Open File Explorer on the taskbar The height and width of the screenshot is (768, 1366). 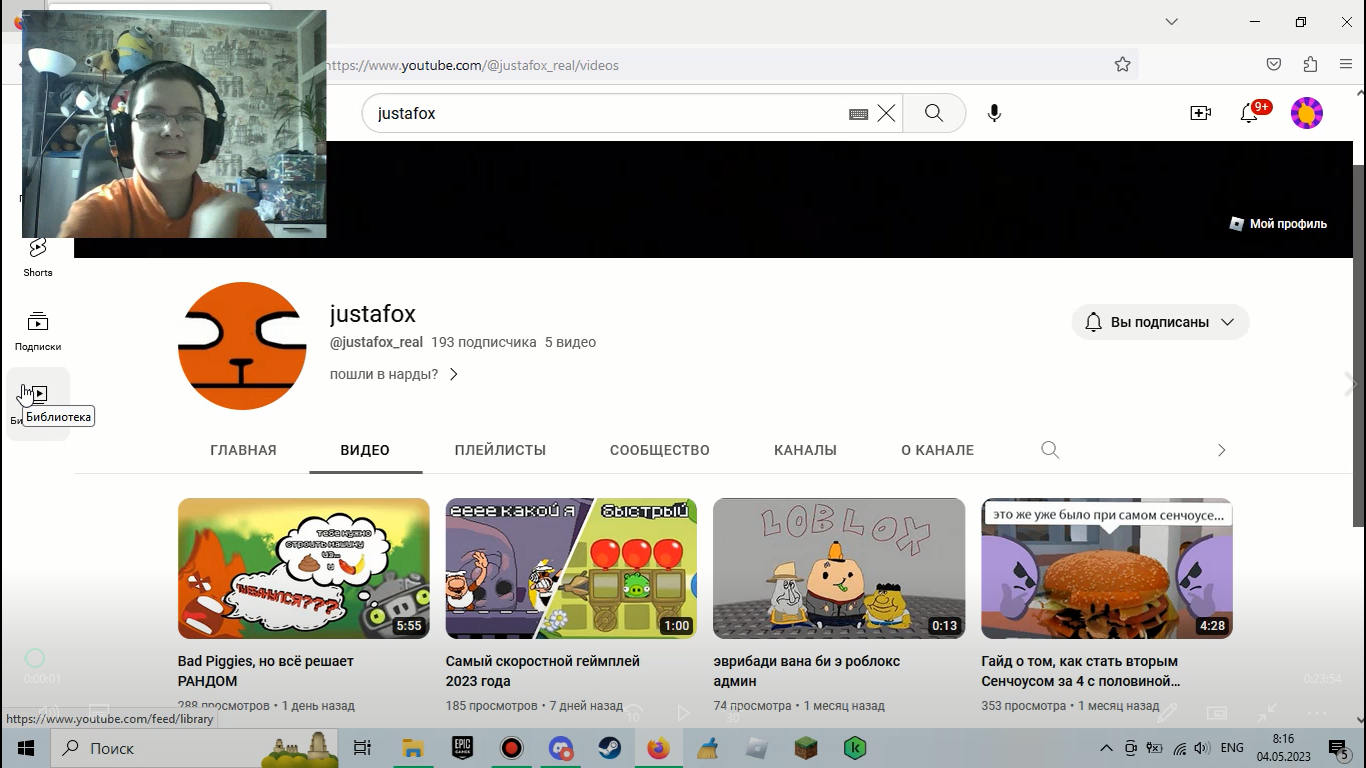(413, 748)
